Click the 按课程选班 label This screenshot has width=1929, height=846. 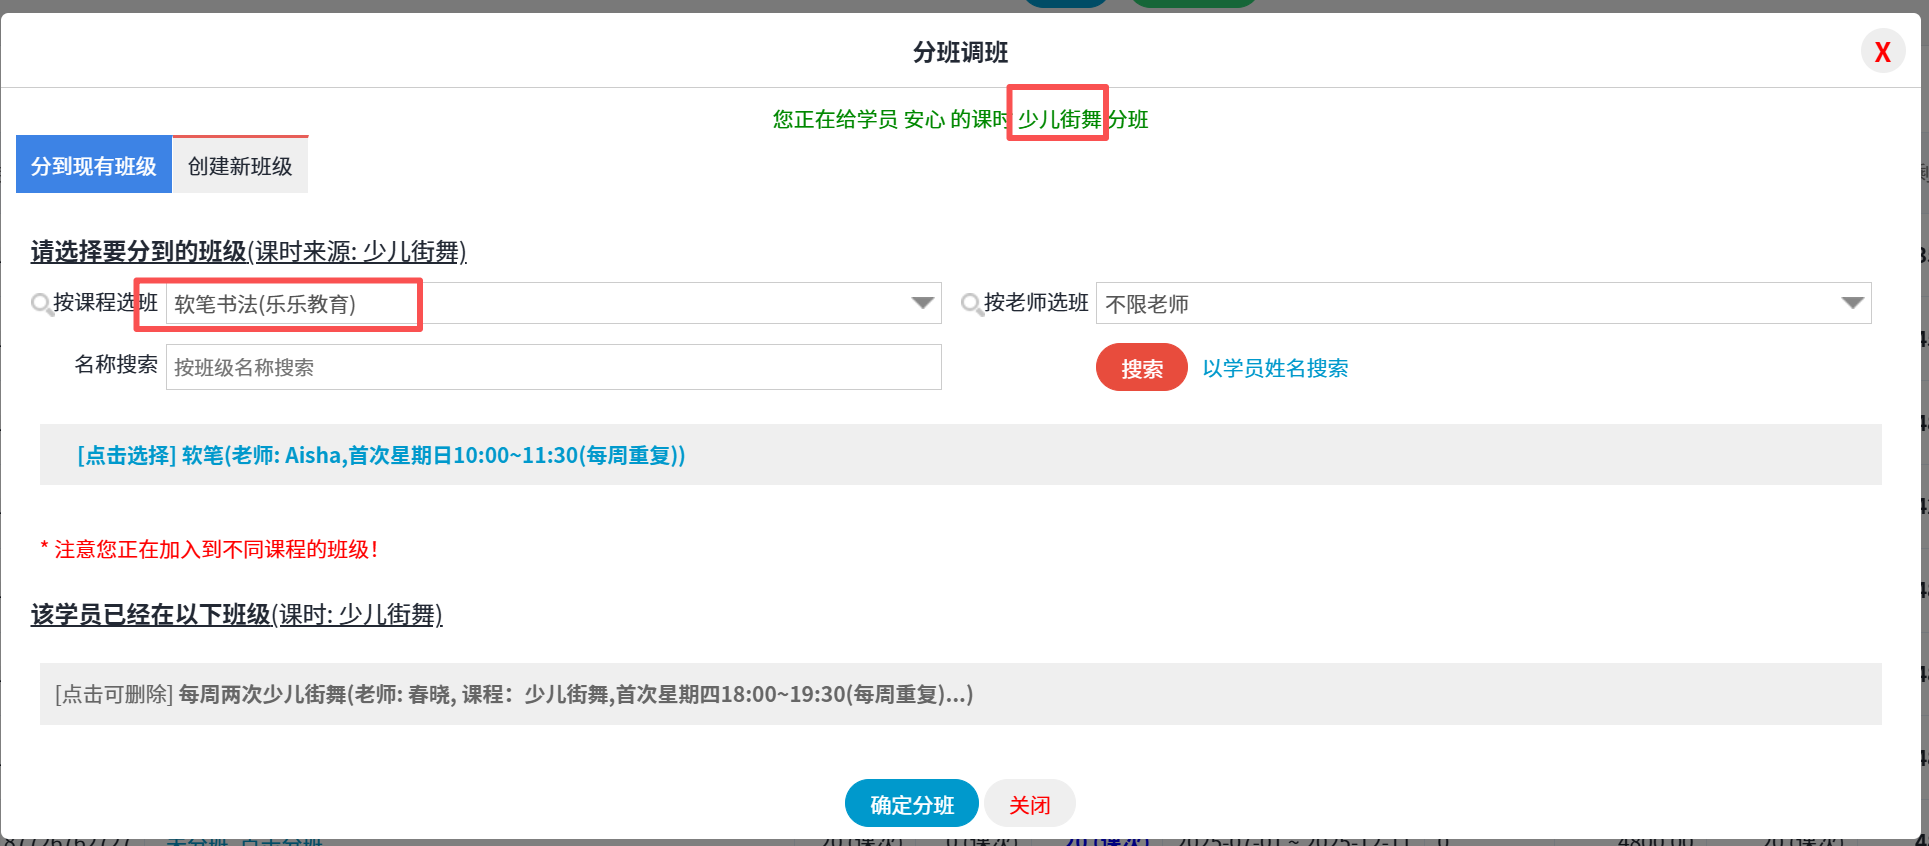coord(105,303)
